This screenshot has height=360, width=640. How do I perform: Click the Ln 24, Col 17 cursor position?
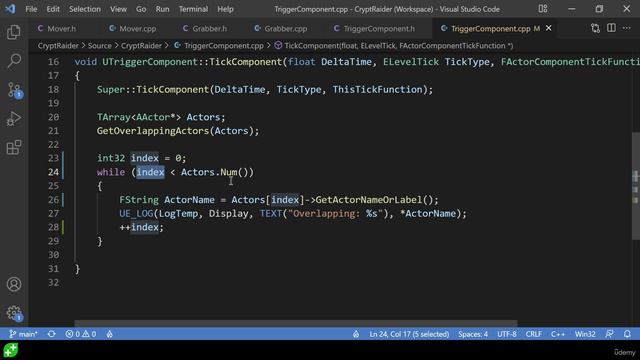click(x=409, y=334)
